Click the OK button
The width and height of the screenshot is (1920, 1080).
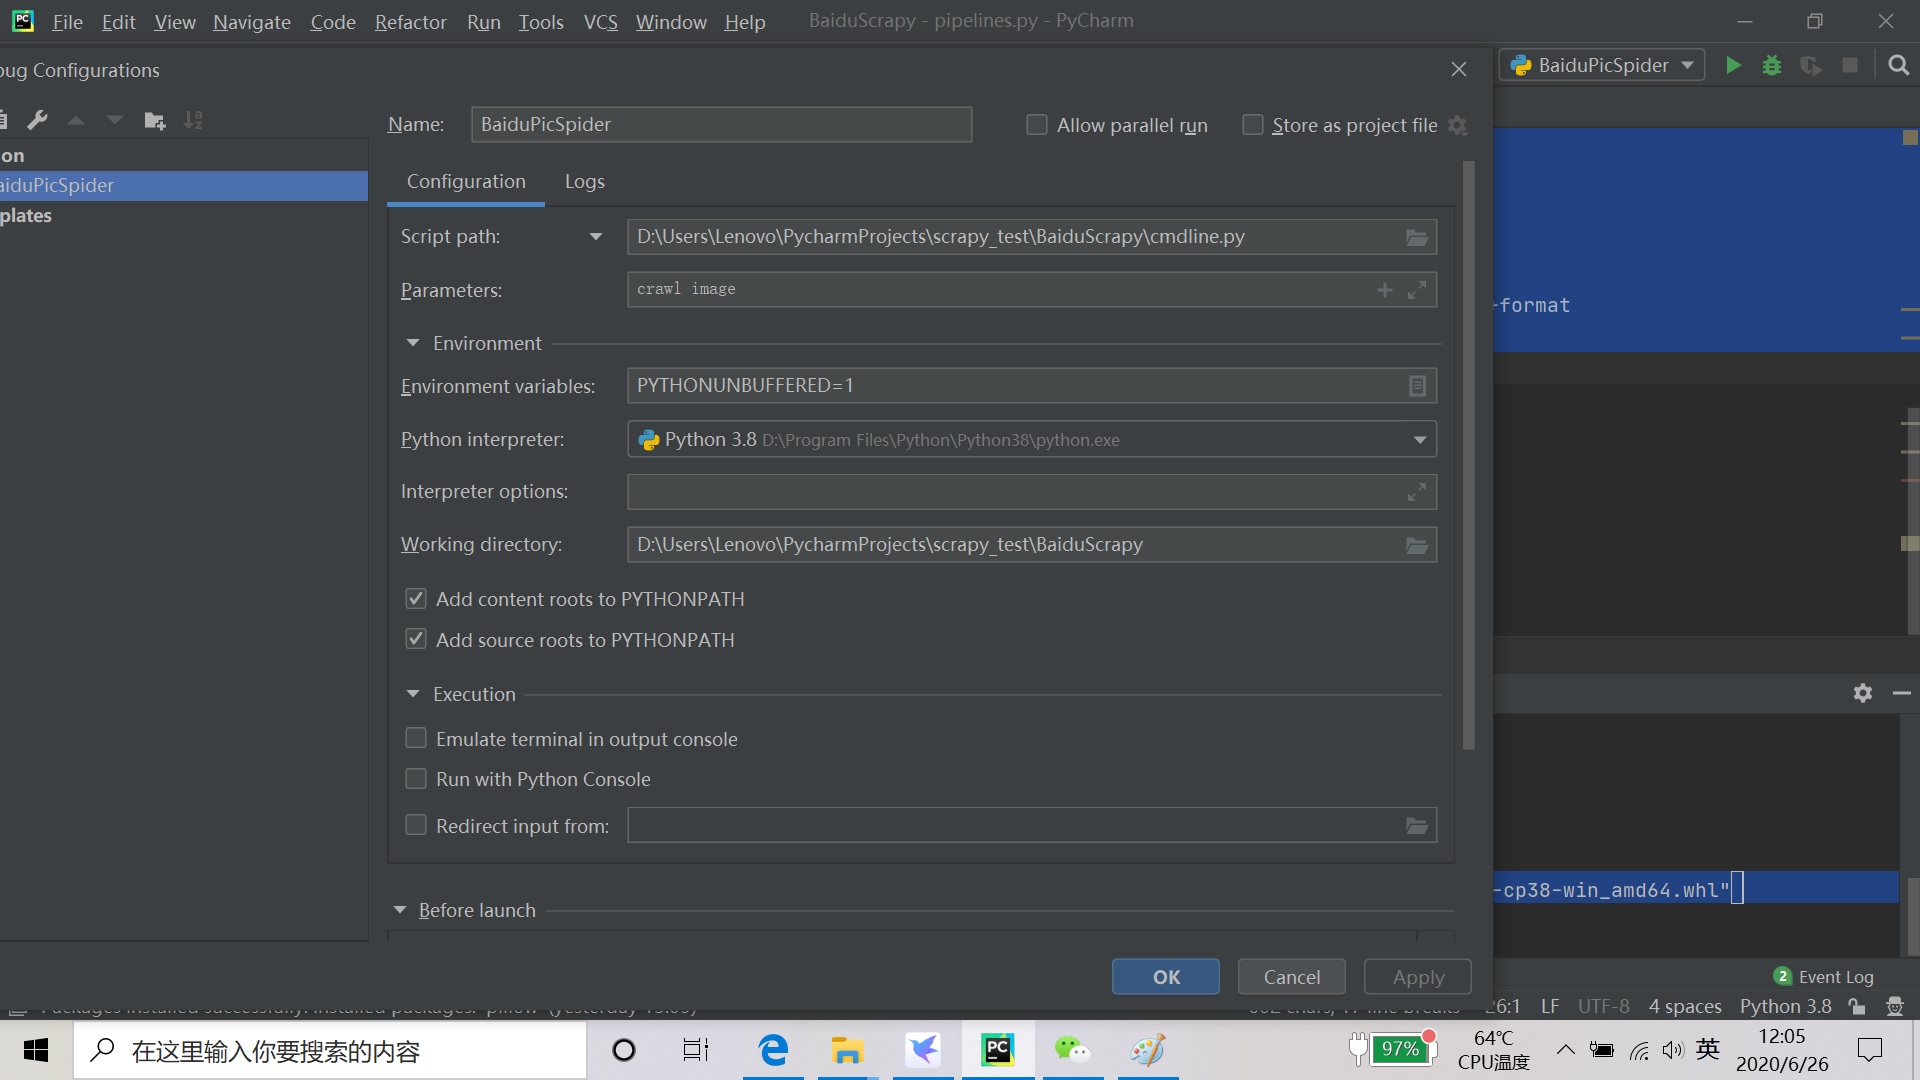pyautogui.click(x=1165, y=977)
